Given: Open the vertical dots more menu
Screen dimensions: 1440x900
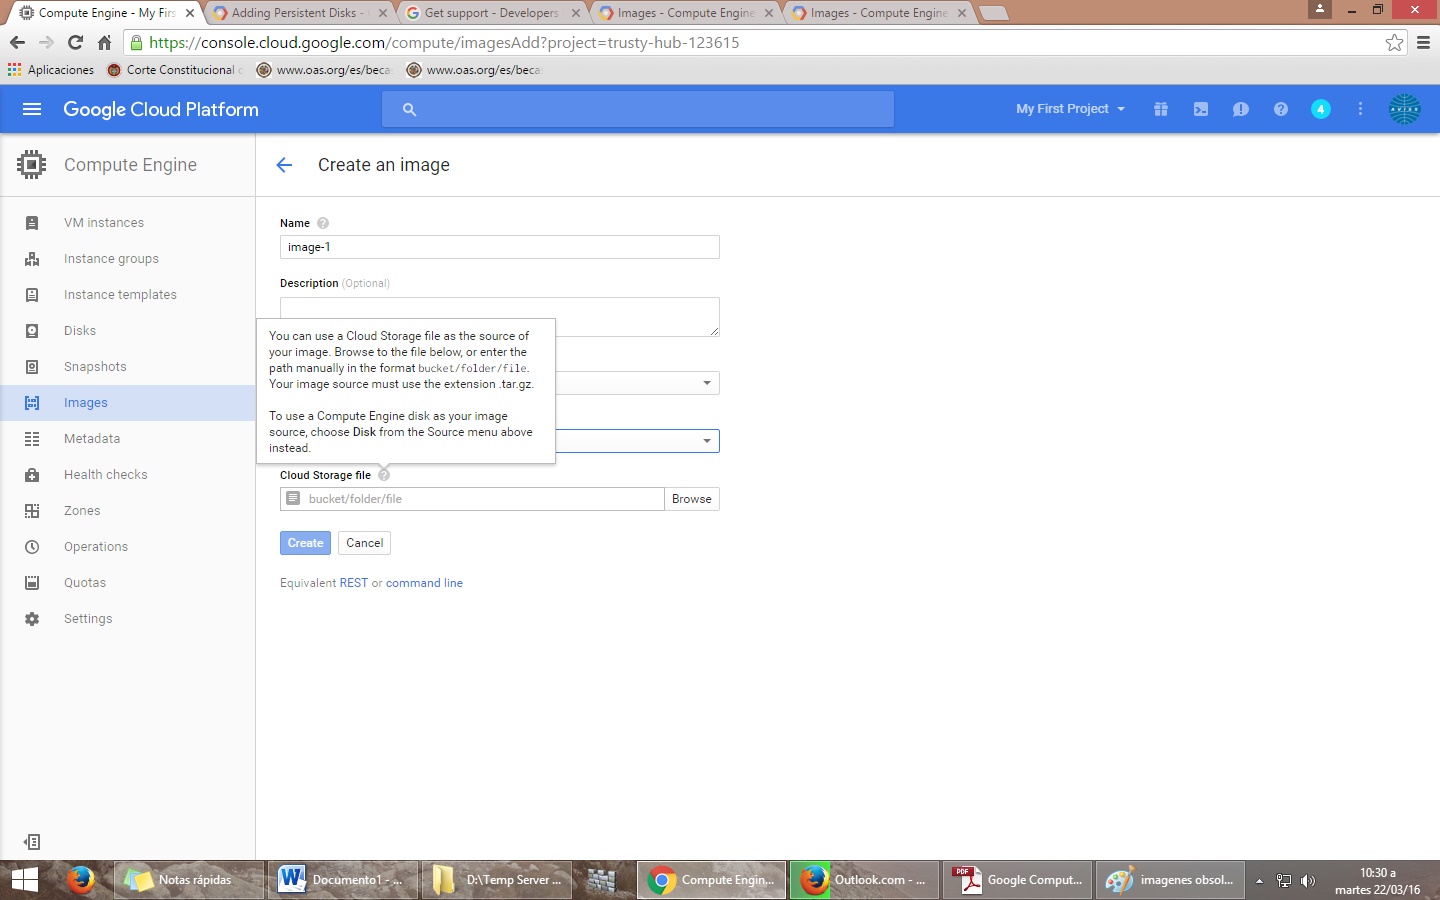Looking at the screenshot, I should (1360, 109).
